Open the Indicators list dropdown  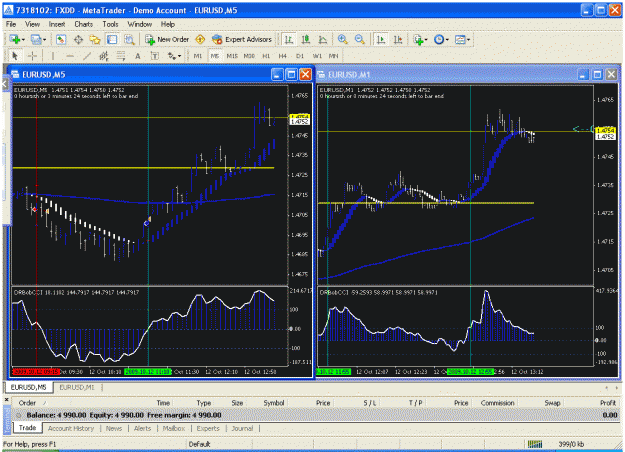click(420, 39)
